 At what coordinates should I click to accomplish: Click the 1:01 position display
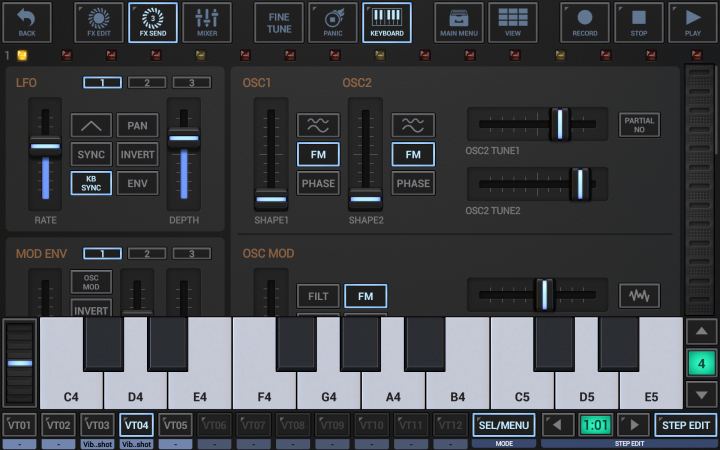pos(596,425)
